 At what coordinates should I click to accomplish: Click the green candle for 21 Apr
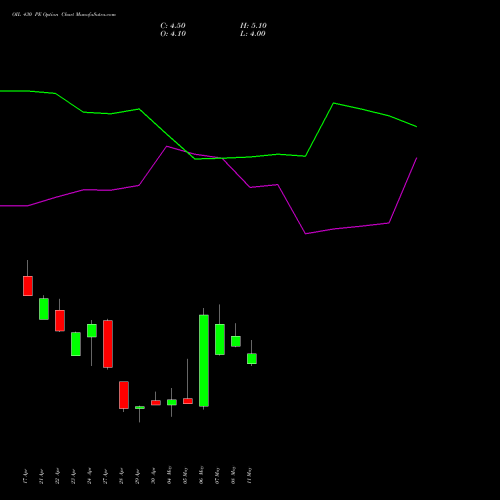point(44,309)
